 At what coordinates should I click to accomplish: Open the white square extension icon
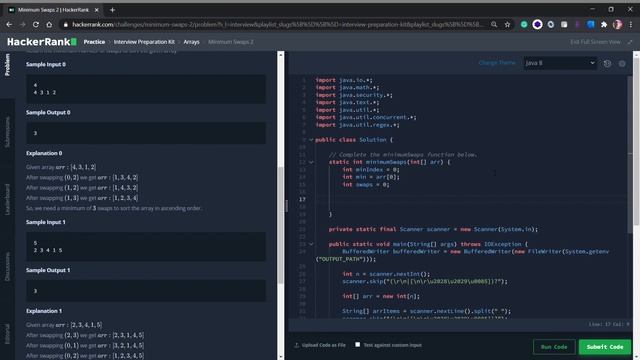(x=564, y=24)
